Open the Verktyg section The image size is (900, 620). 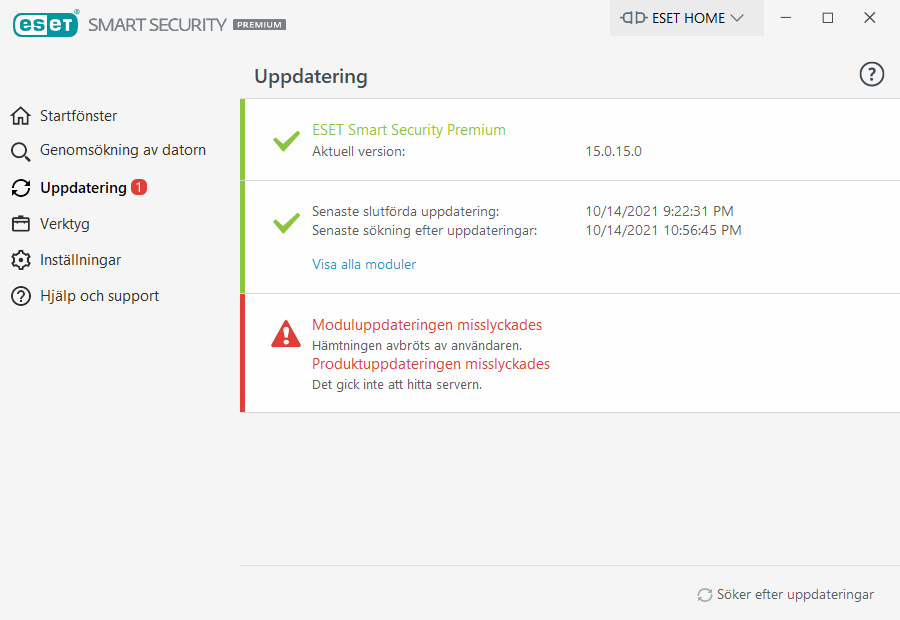(x=64, y=224)
